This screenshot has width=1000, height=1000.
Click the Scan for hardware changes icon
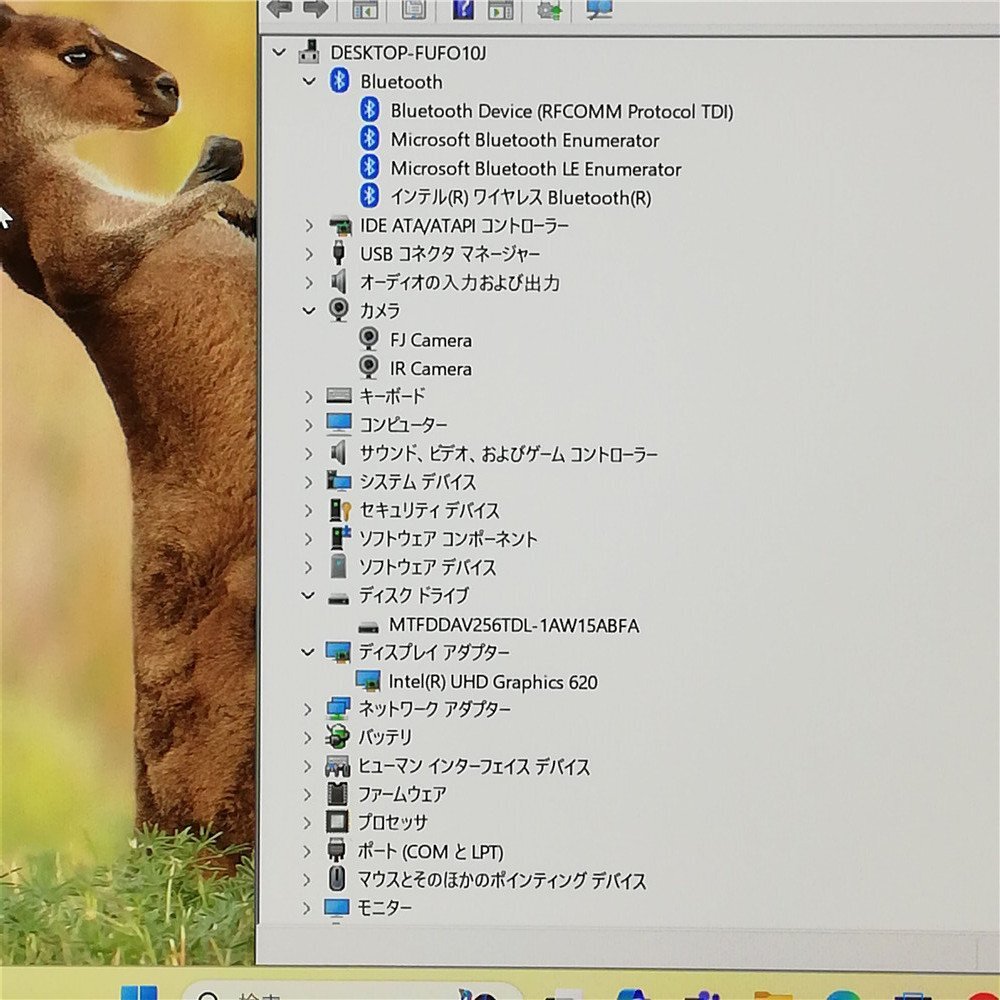[600, 9]
